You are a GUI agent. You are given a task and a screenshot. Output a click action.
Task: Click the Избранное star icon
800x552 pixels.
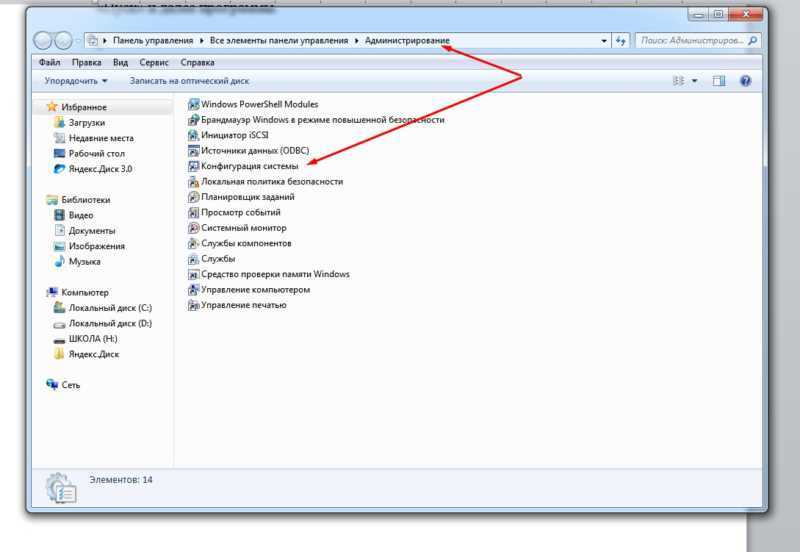pyautogui.click(x=52, y=107)
